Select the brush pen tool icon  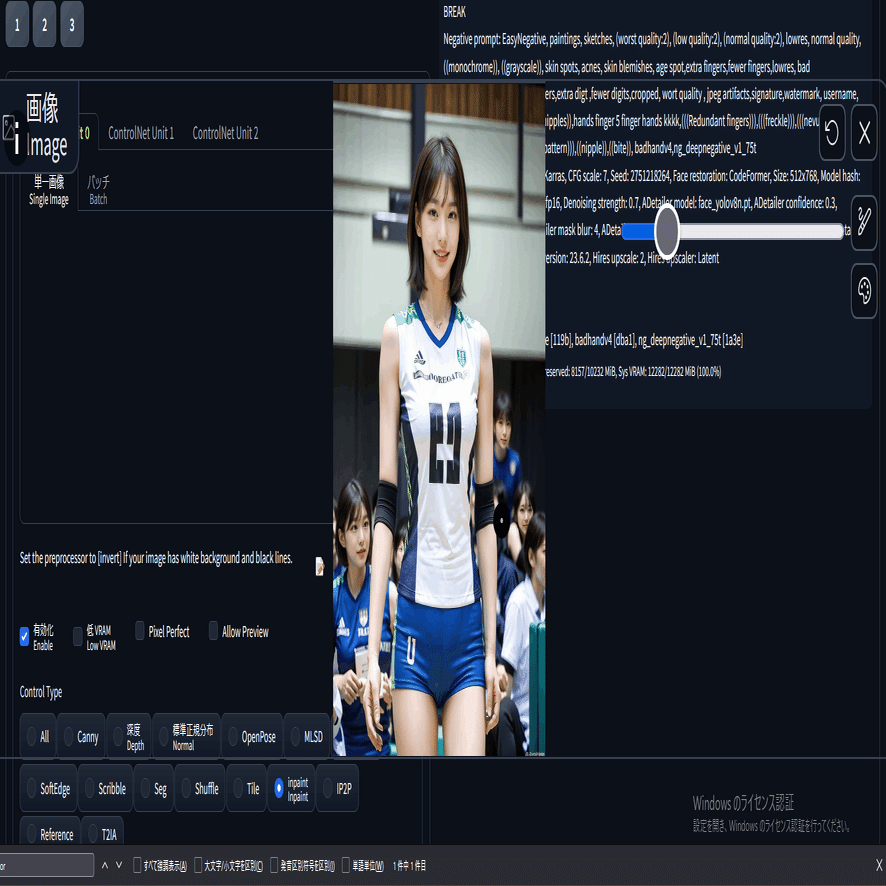pos(864,222)
